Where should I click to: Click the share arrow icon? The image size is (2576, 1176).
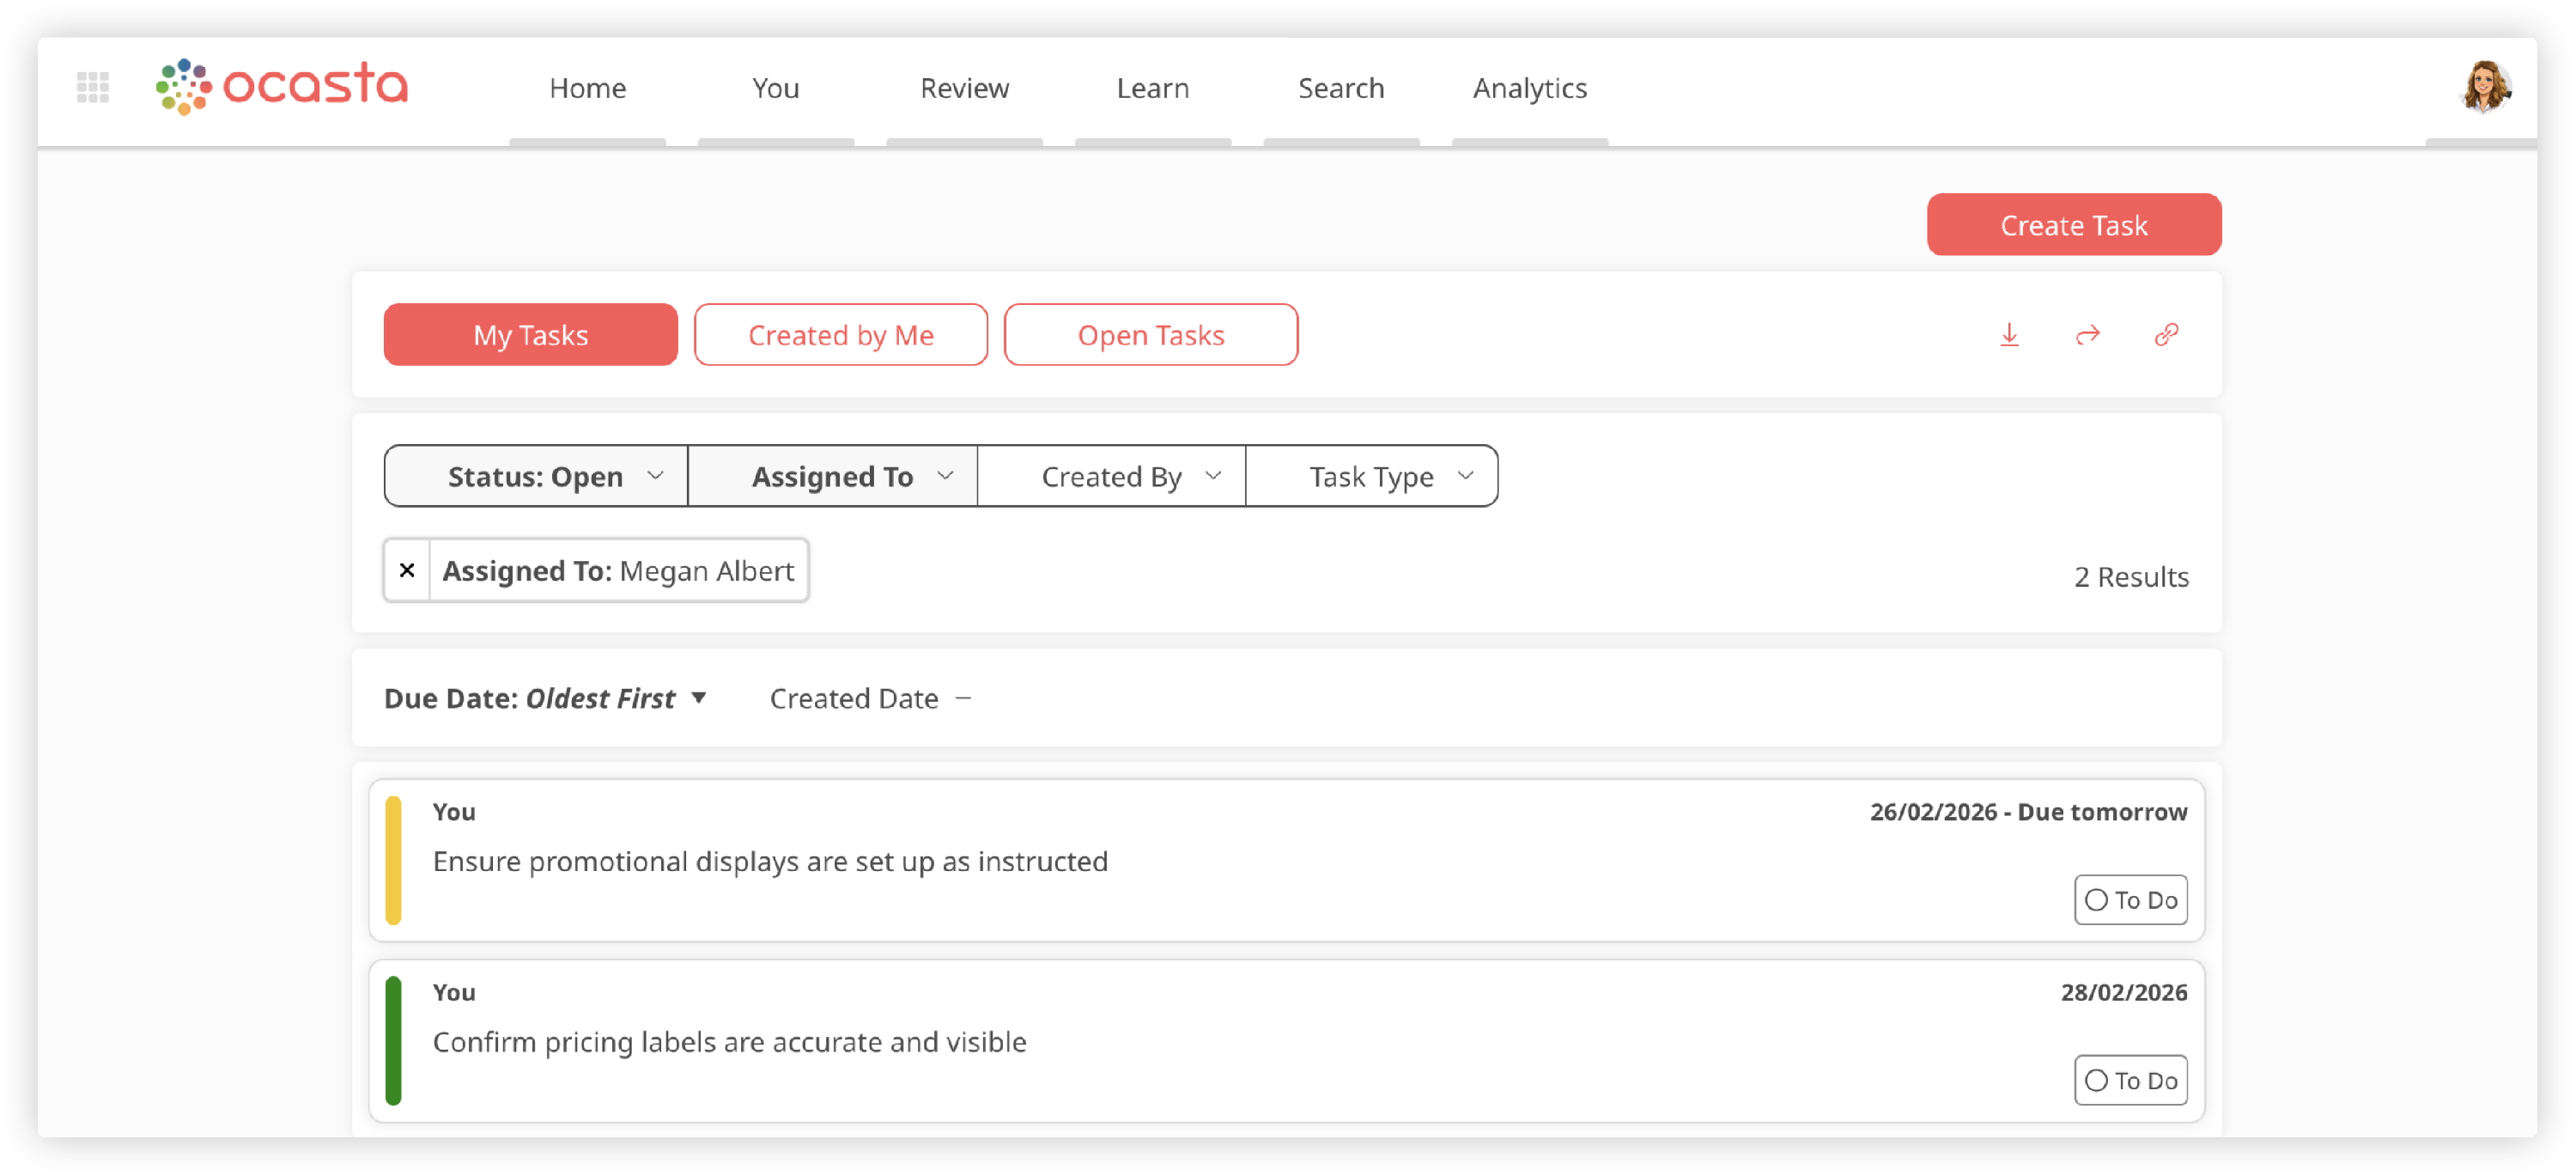click(2087, 335)
